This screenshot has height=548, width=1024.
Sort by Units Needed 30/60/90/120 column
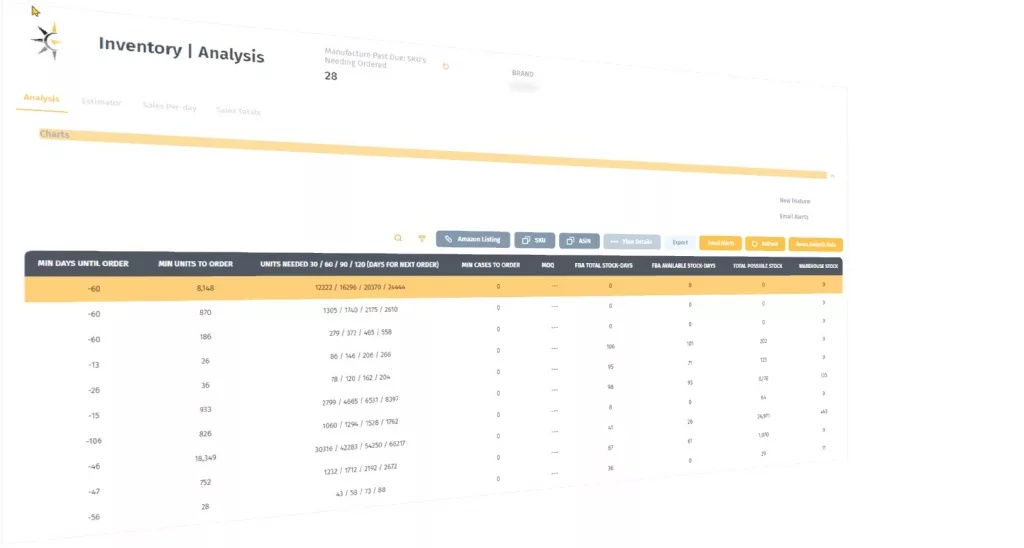click(x=349, y=265)
